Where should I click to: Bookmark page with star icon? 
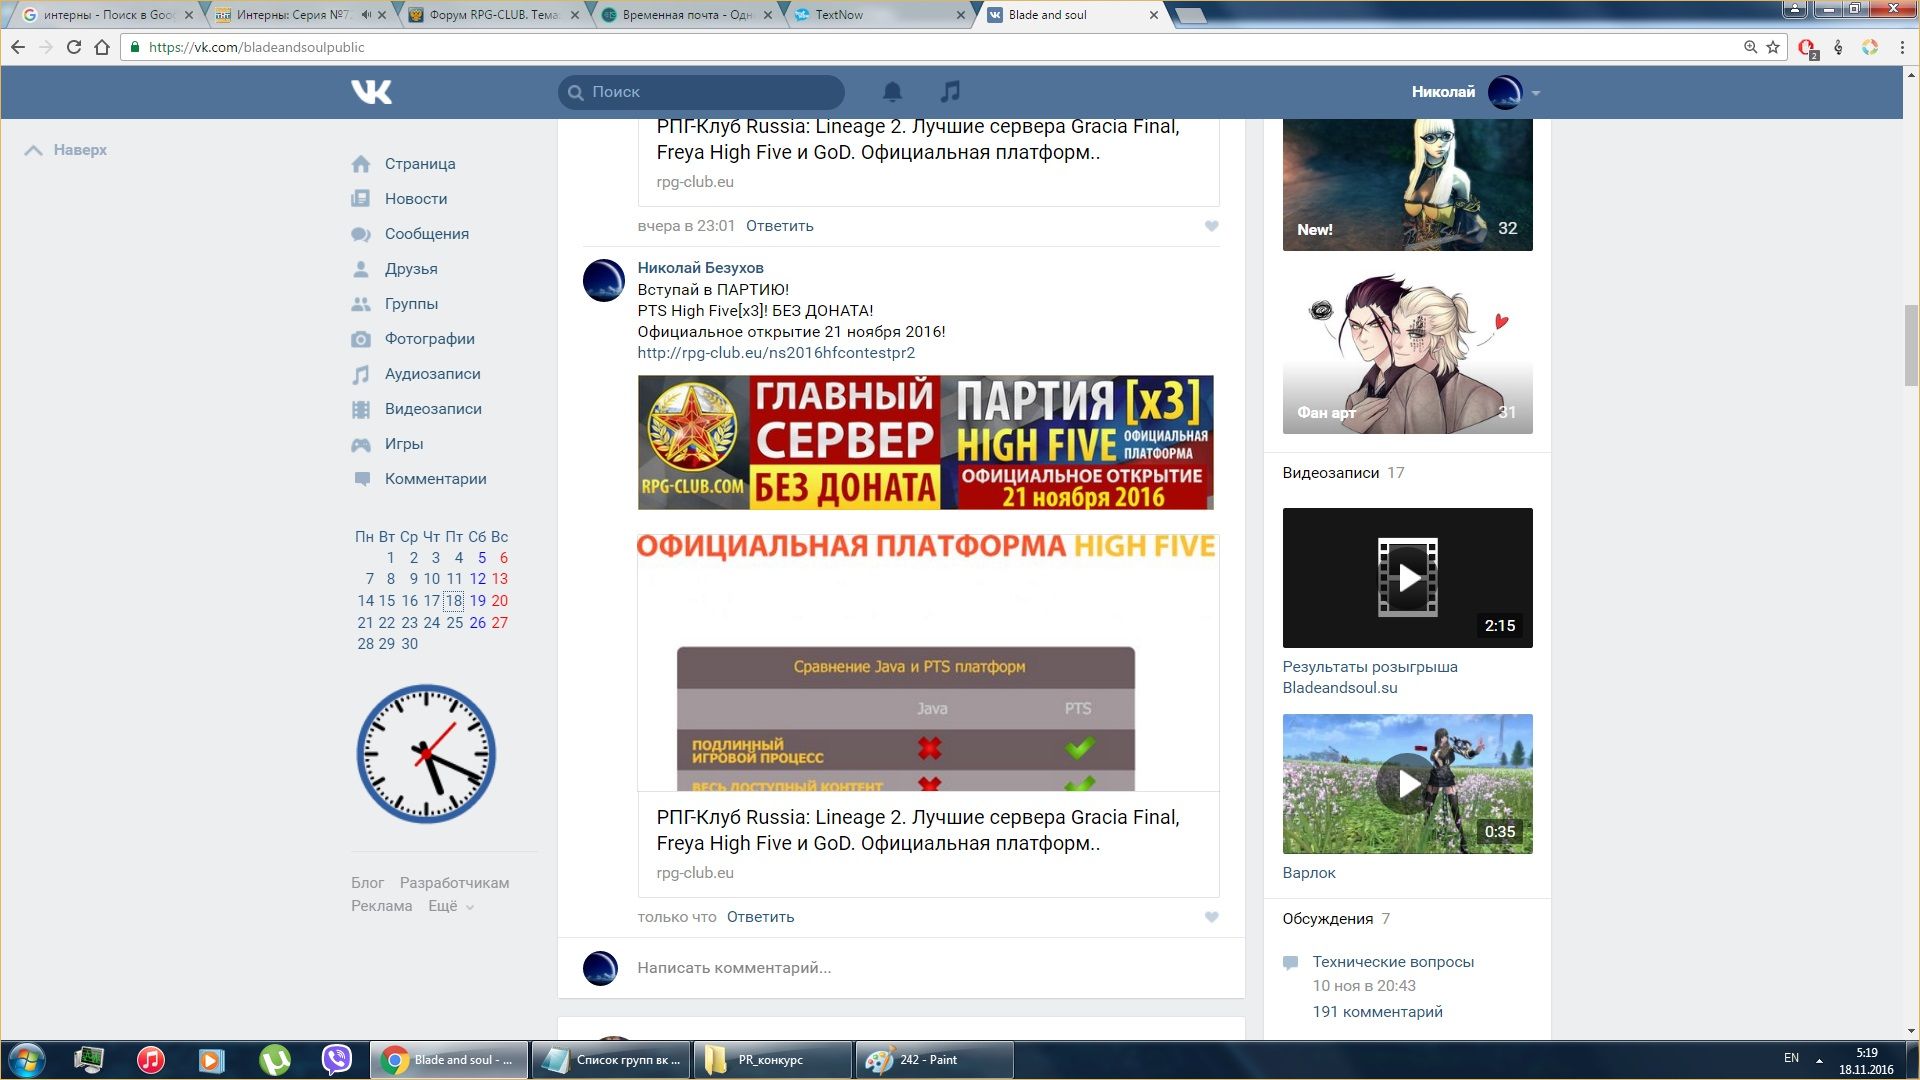(x=1773, y=47)
